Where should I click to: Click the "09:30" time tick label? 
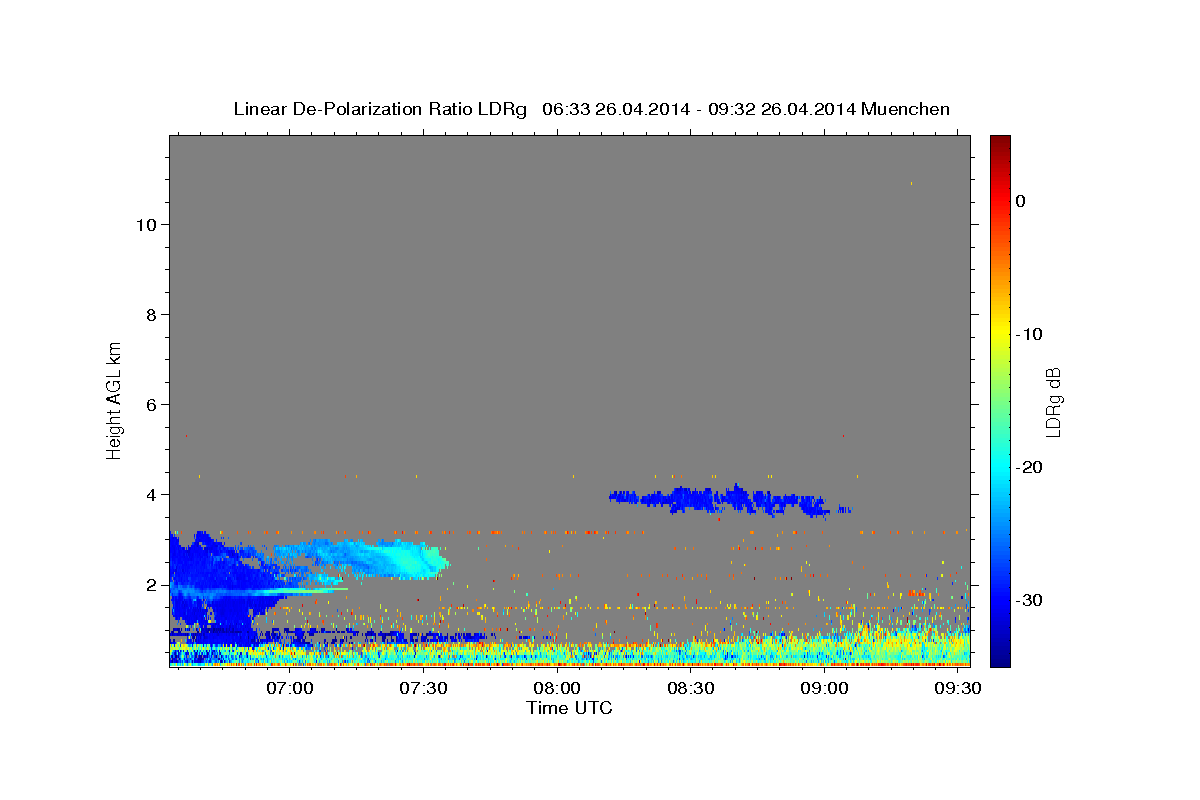pos(957,689)
